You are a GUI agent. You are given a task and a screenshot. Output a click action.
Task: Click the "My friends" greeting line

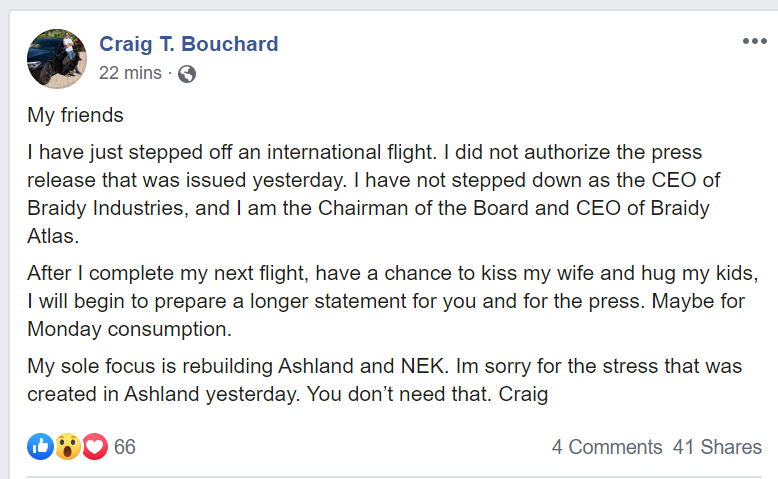(75, 115)
